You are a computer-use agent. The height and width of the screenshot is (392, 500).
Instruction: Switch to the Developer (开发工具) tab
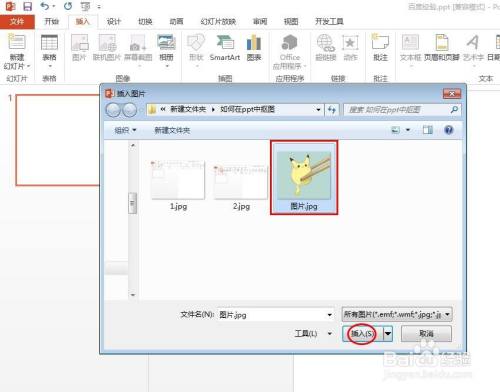point(329,22)
